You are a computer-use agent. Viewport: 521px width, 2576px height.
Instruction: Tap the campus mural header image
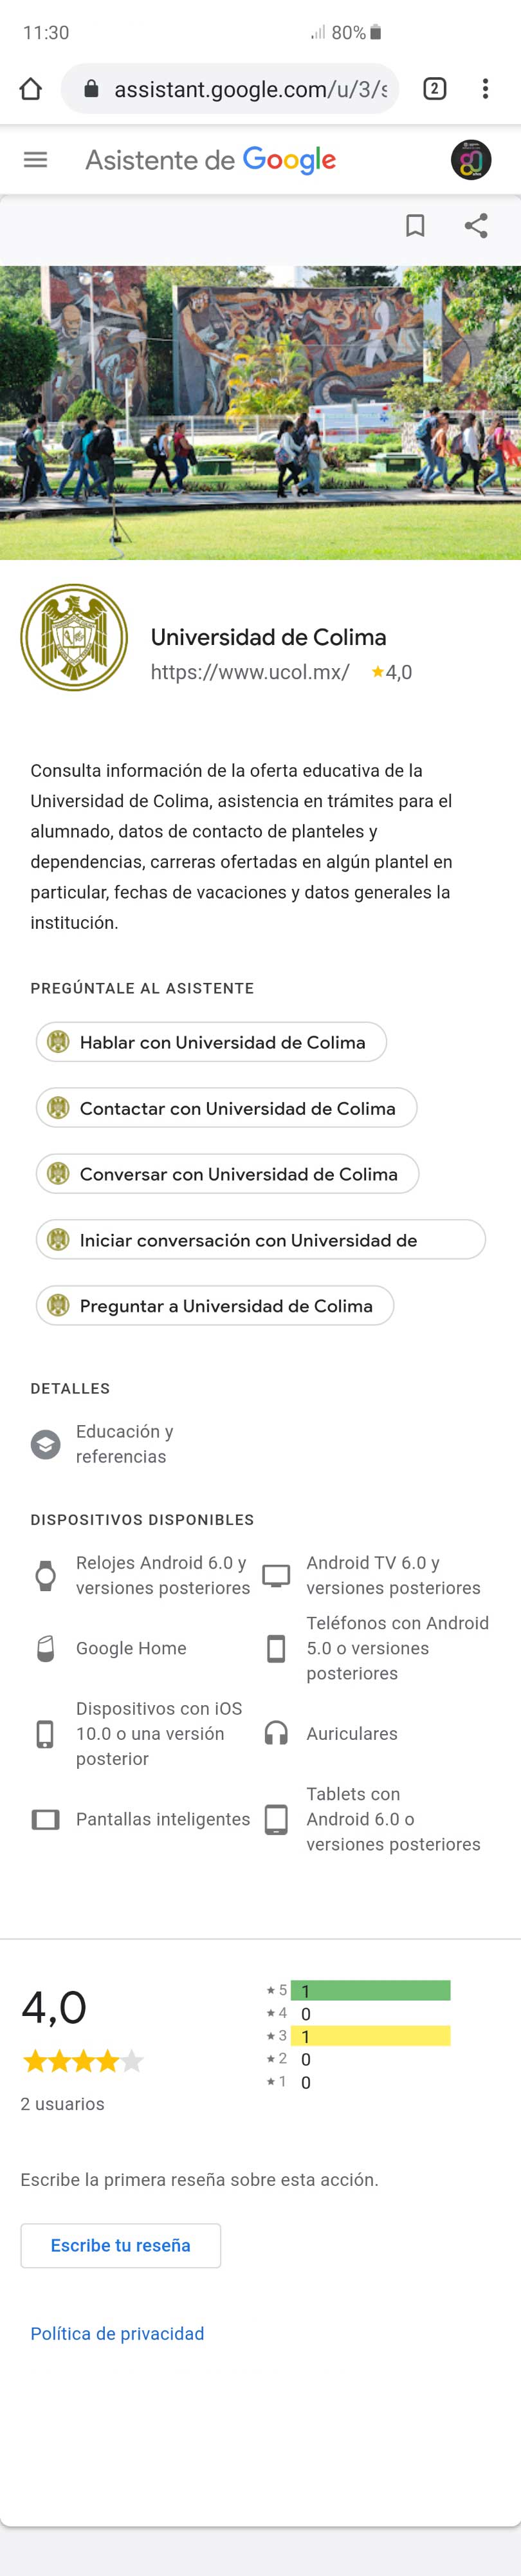[260, 412]
